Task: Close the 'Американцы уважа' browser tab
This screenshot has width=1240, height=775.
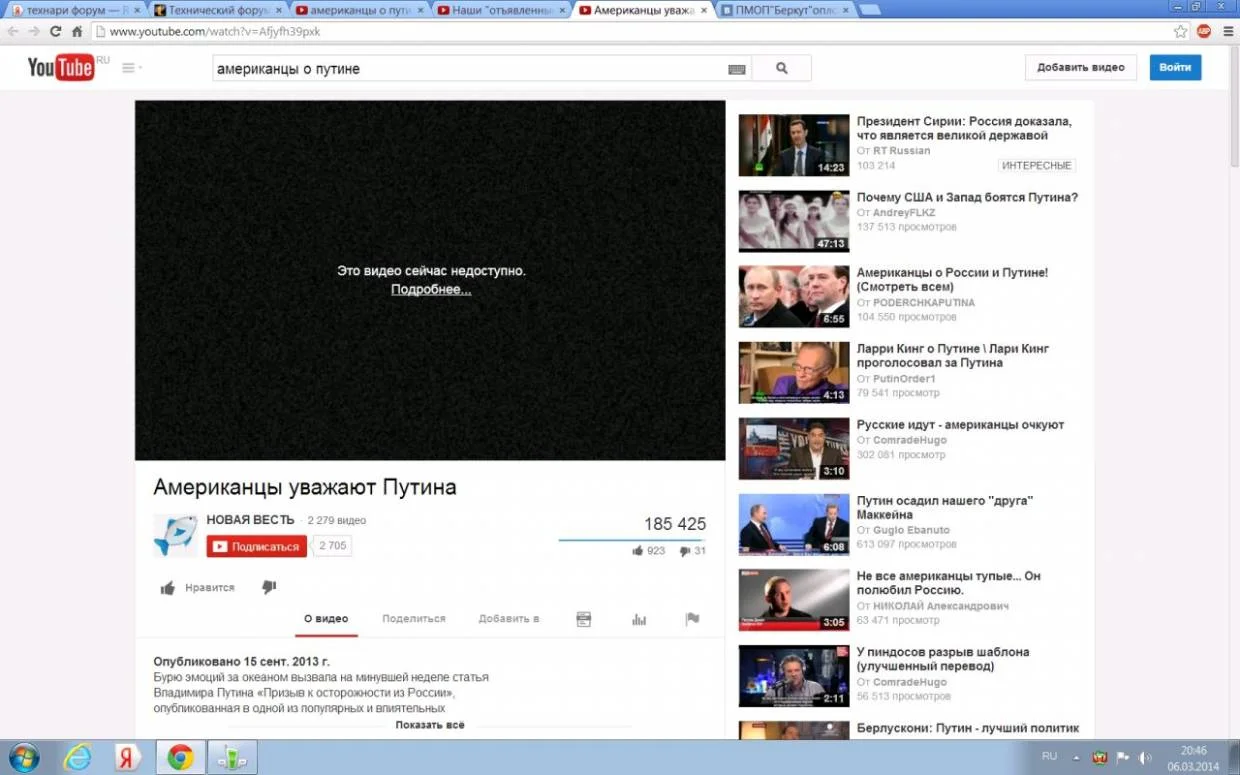Action: tap(703, 10)
